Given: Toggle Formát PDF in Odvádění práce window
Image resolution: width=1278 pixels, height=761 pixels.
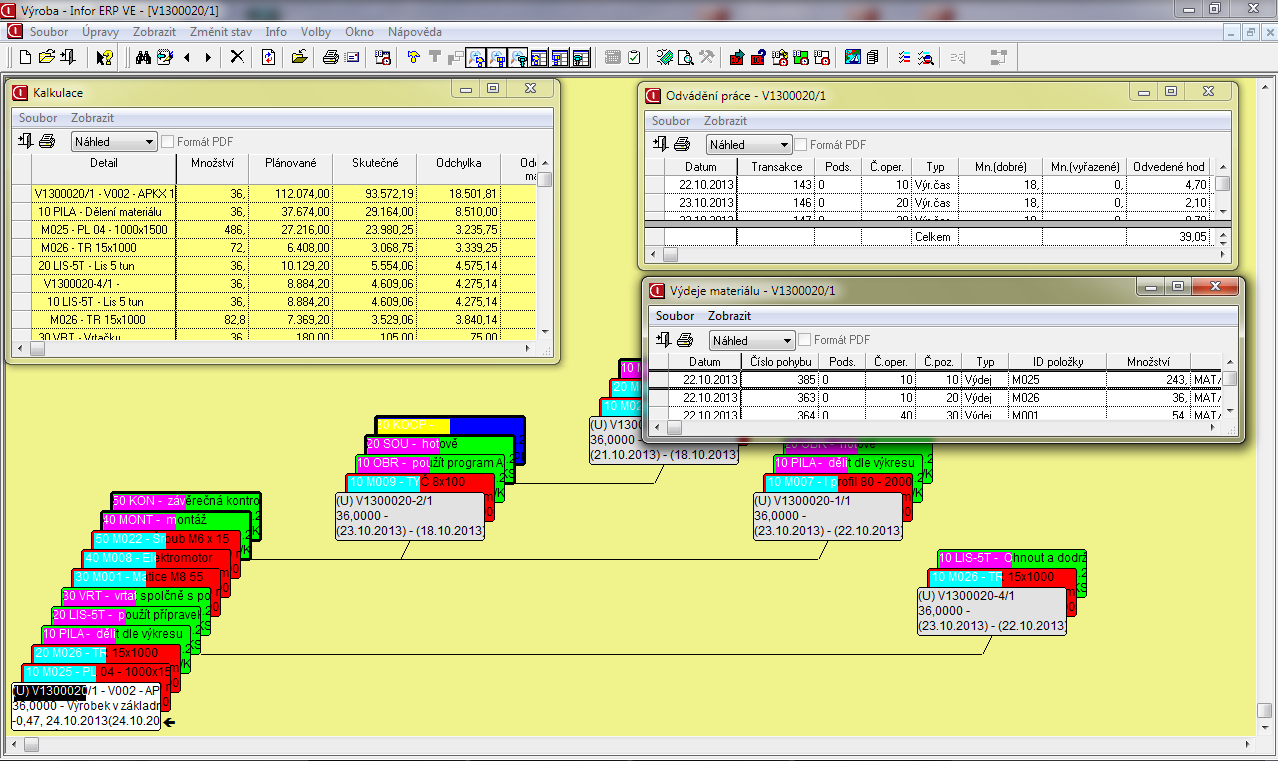Looking at the screenshot, I should tap(801, 145).
